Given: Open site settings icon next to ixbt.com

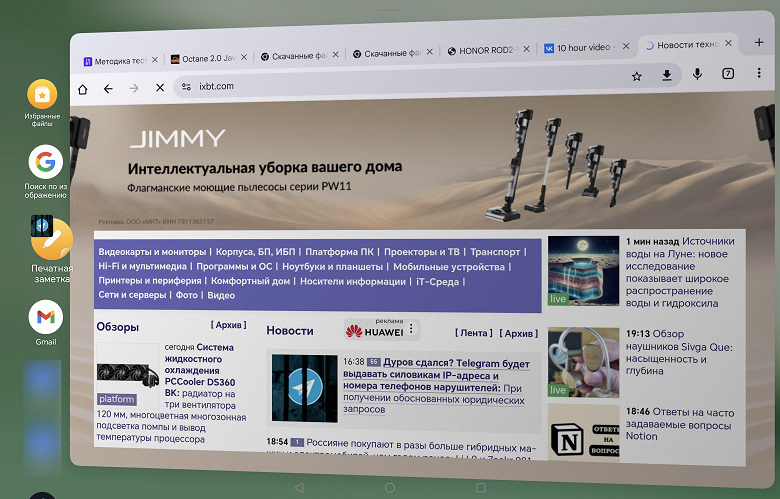Looking at the screenshot, I should coord(186,87).
